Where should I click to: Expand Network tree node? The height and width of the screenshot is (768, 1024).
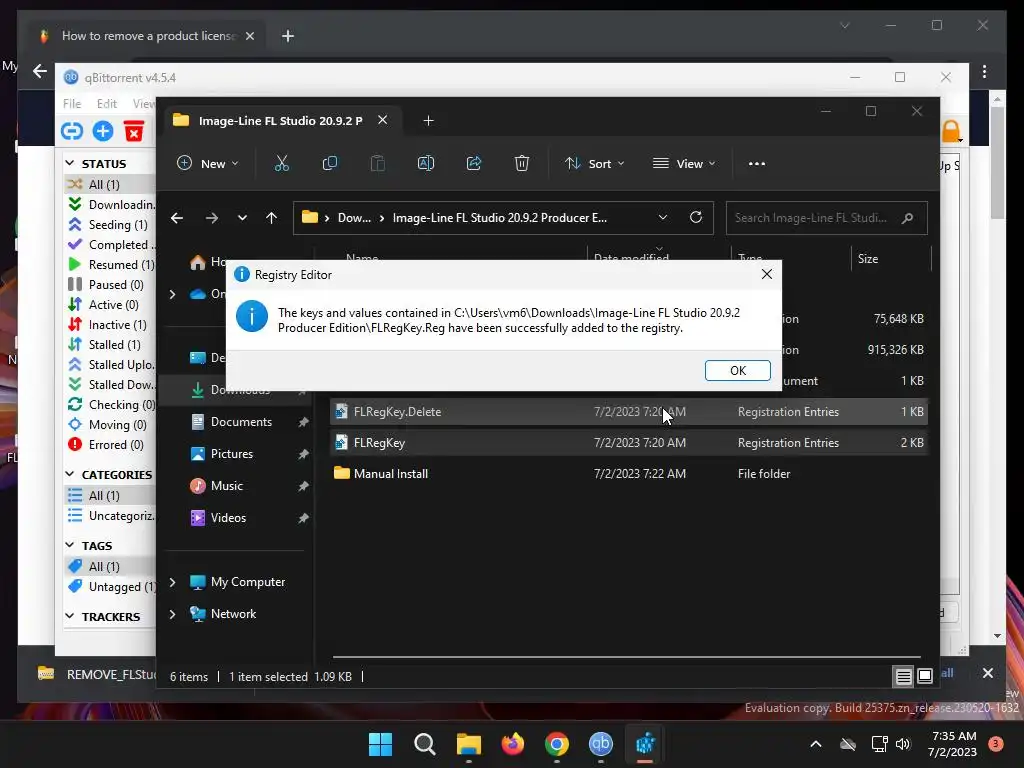click(x=172, y=614)
